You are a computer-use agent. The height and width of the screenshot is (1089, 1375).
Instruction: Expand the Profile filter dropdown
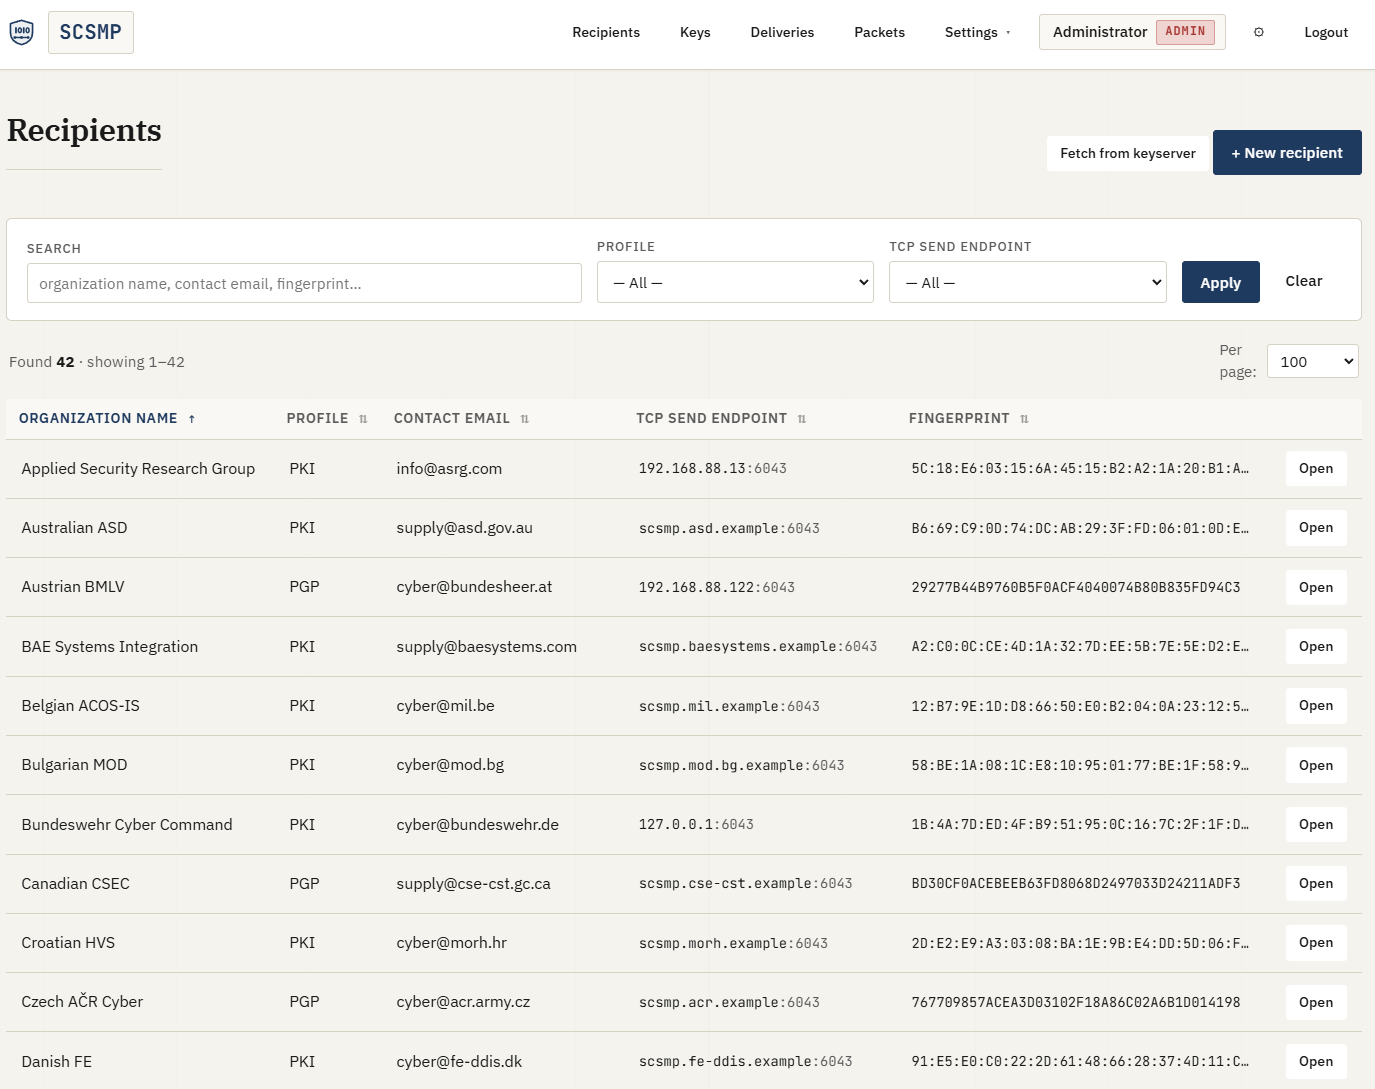(x=735, y=282)
